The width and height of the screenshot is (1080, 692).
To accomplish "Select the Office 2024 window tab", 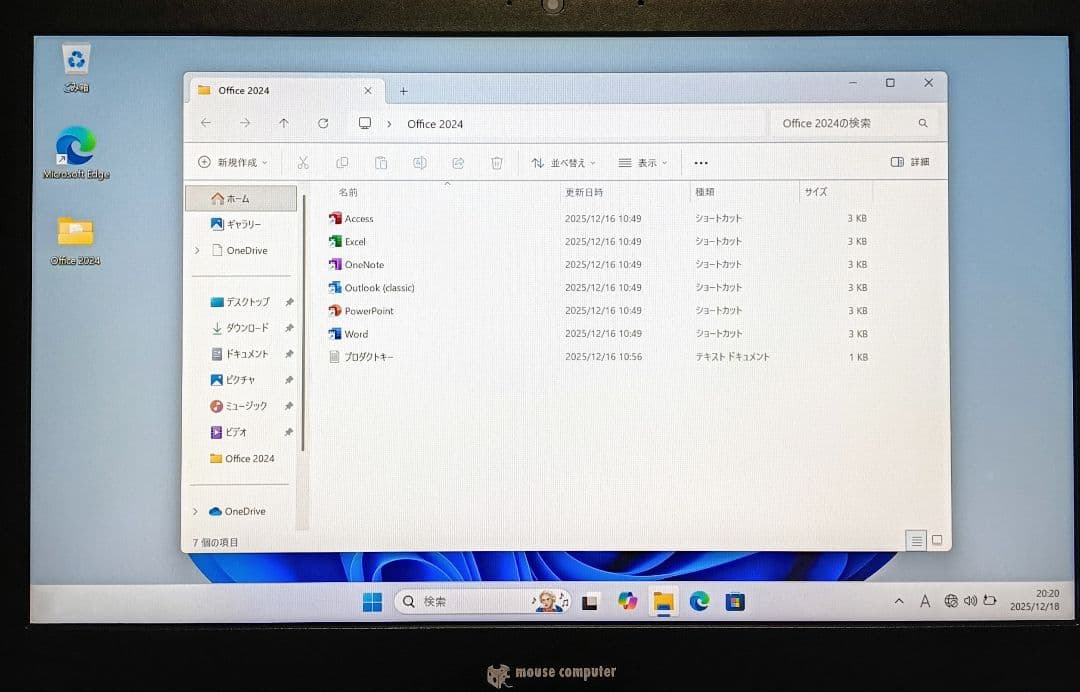I will coord(286,90).
